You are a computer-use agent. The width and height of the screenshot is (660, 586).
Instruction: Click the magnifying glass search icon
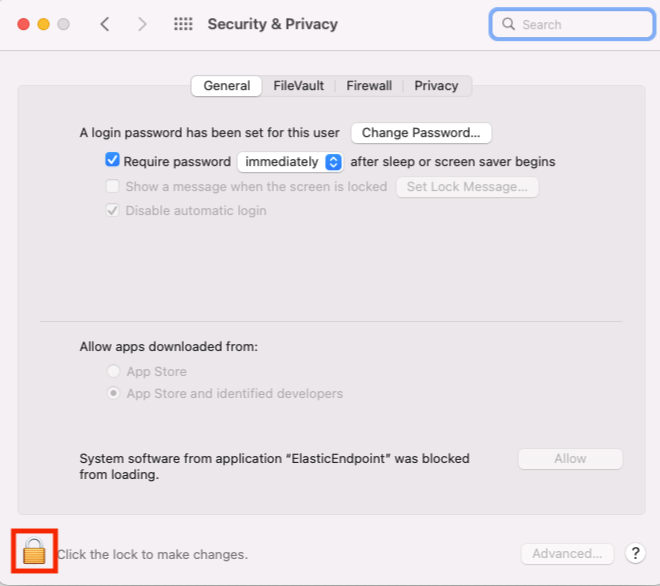pos(508,24)
